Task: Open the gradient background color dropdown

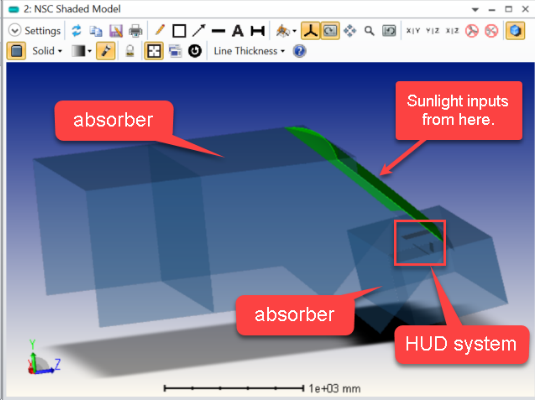Action: [82, 51]
